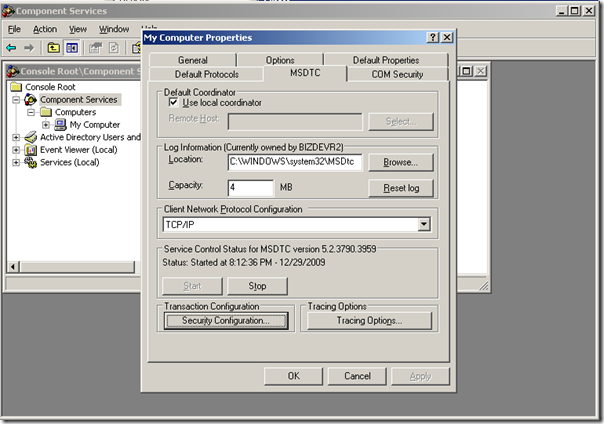Select Component Services tree item label

click(x=79, y=99)
